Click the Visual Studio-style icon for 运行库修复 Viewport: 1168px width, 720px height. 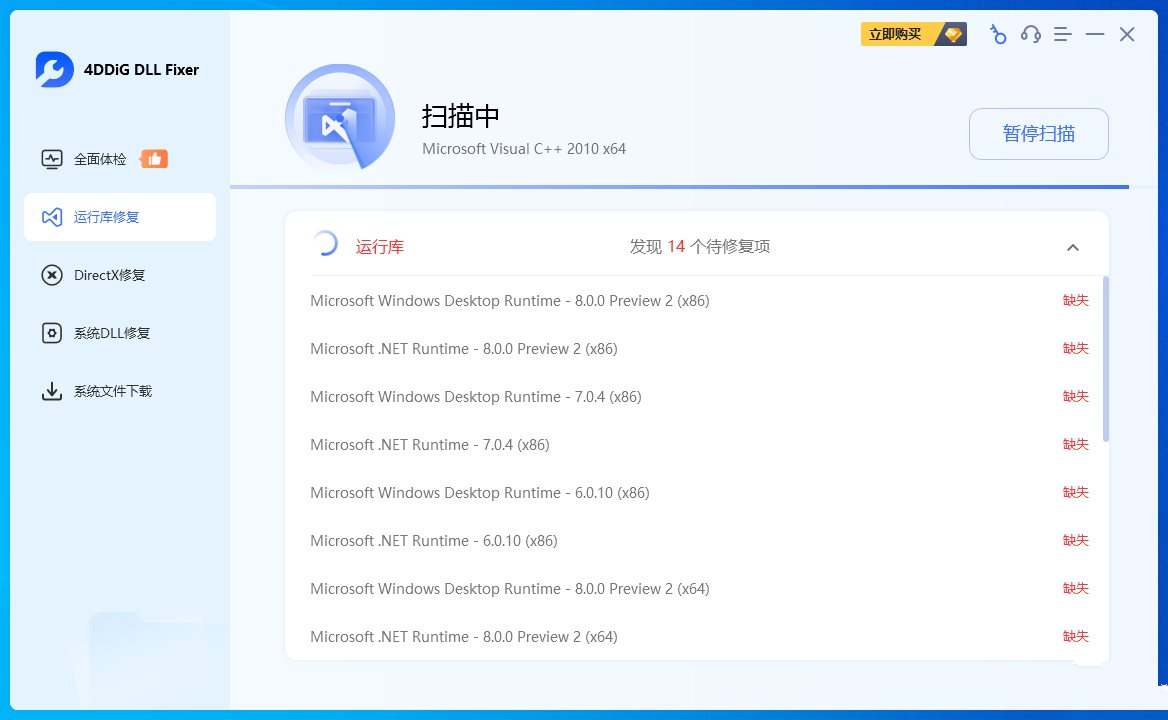[51, 217]
